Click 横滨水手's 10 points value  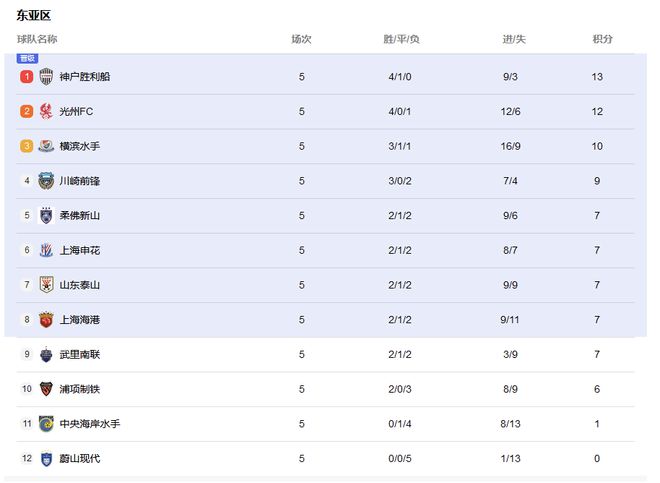[x=597, y=146]
